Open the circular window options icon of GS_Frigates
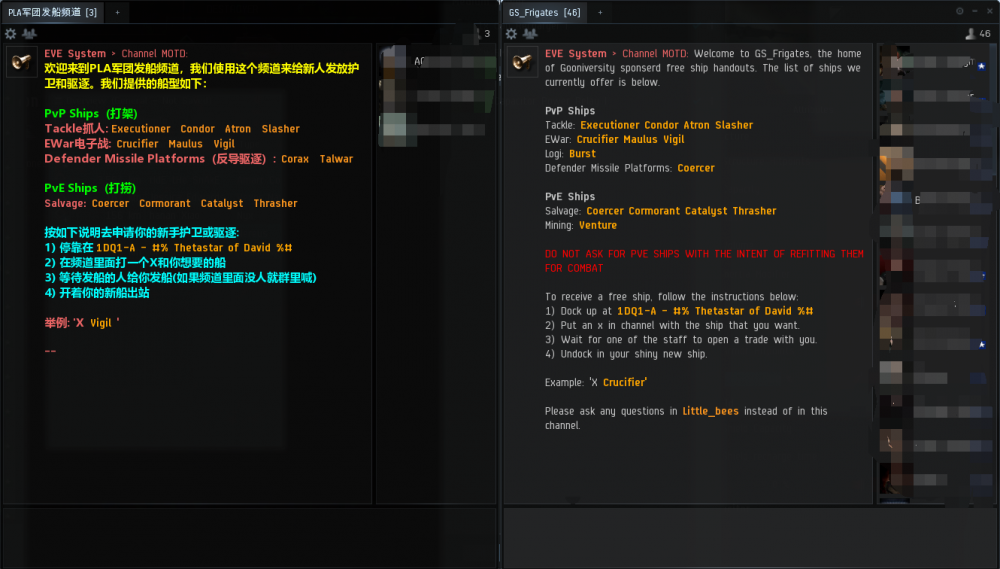 pos(960,11)
